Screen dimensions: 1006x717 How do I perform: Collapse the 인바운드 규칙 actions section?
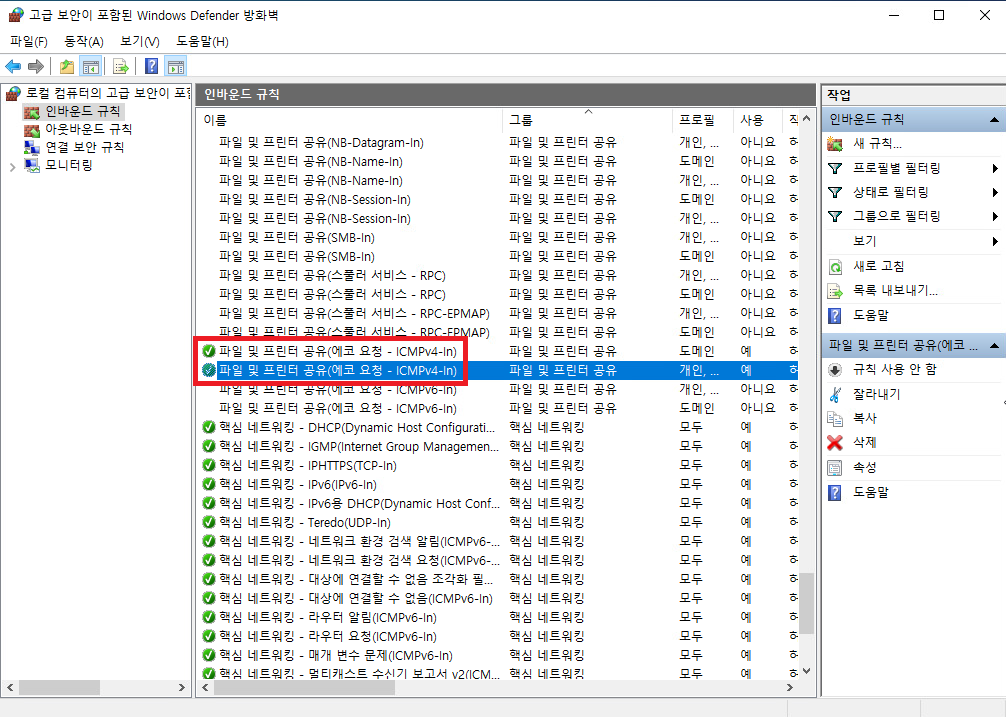tap(994, 120)
